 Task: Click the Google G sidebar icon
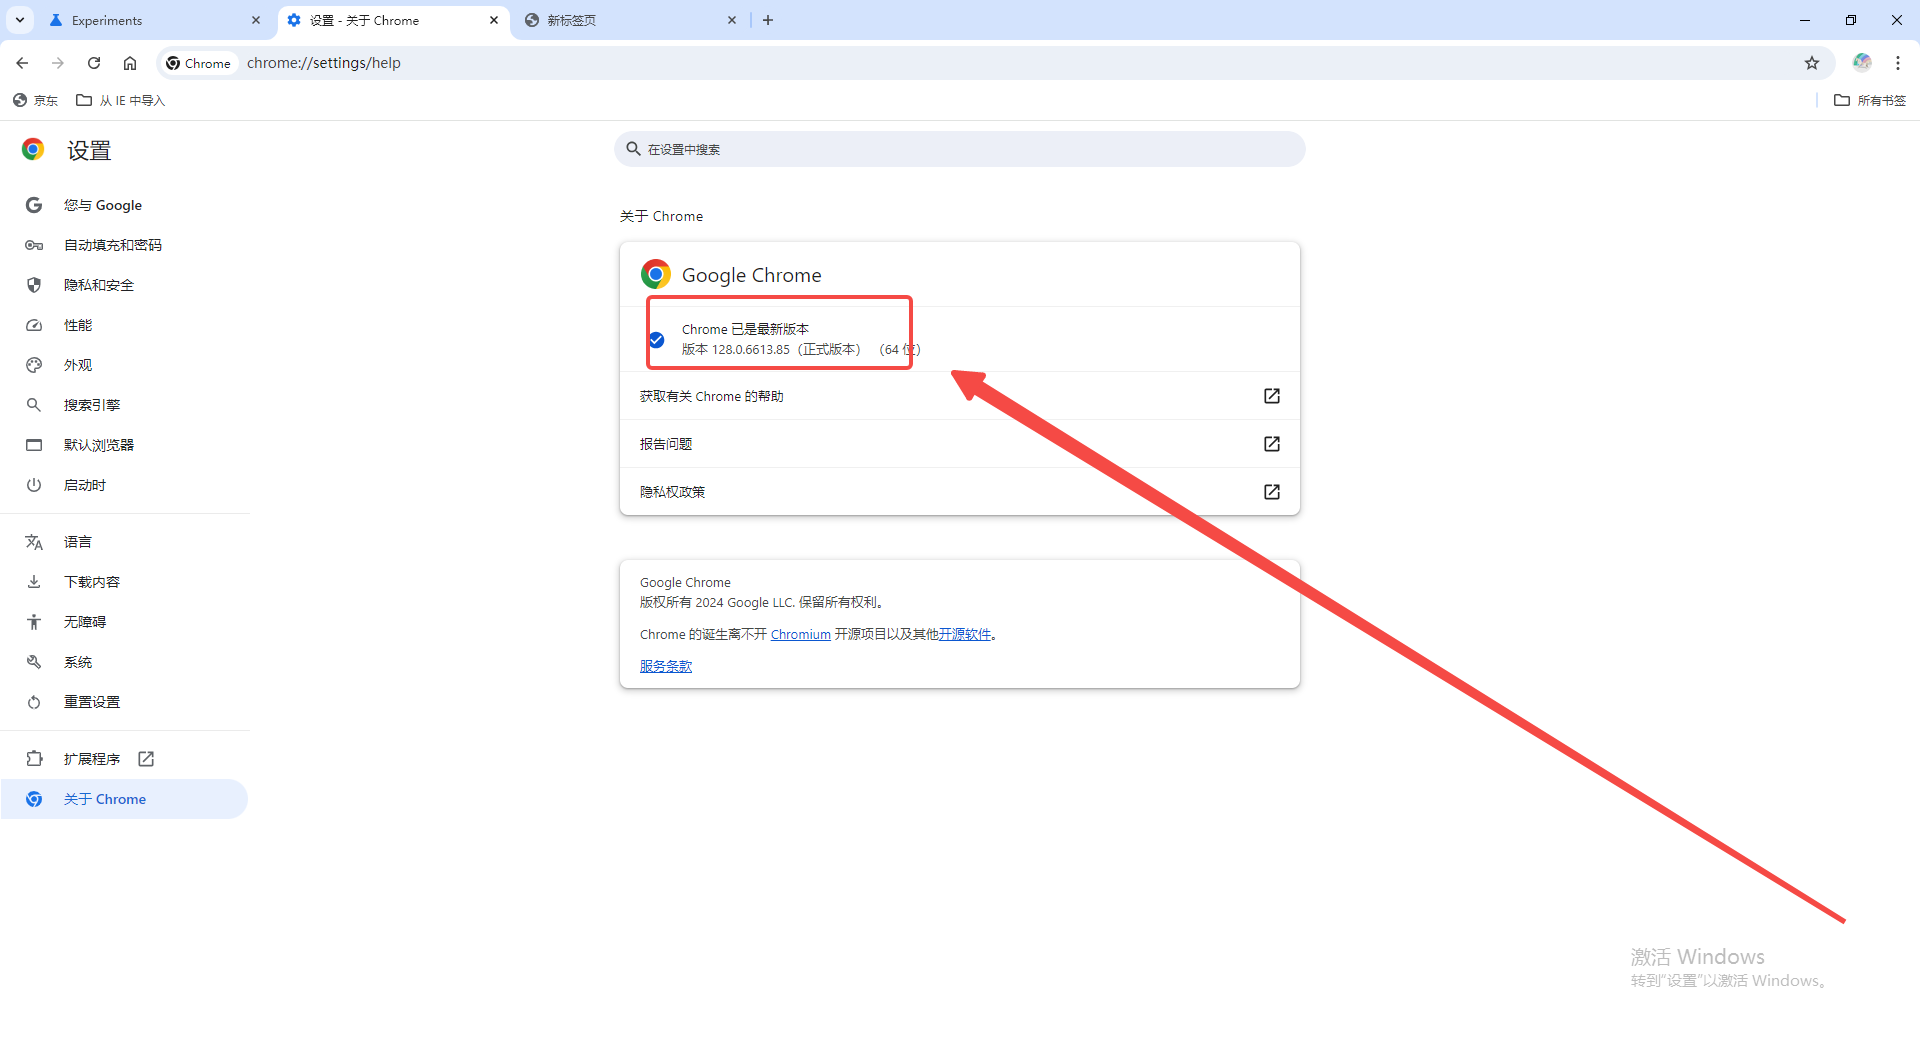[x=34, y=205]
